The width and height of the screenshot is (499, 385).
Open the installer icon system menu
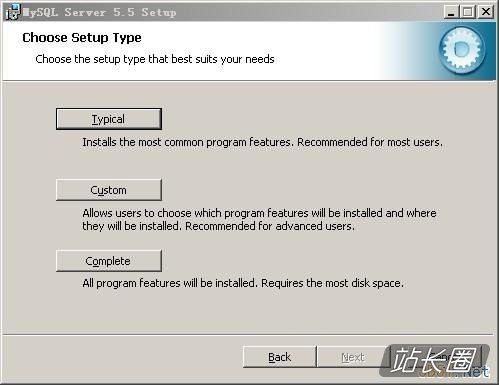pos(13,12)
